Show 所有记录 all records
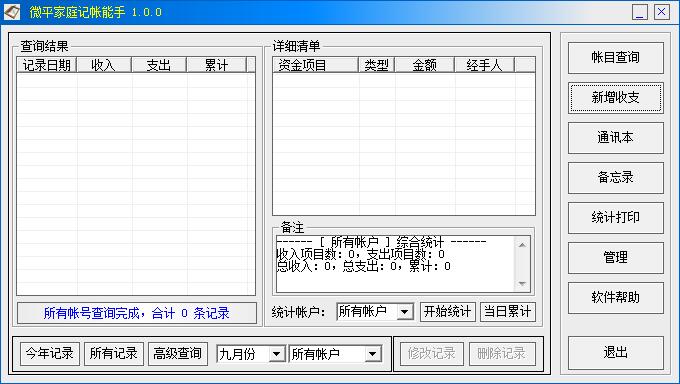 click(114, 354)
